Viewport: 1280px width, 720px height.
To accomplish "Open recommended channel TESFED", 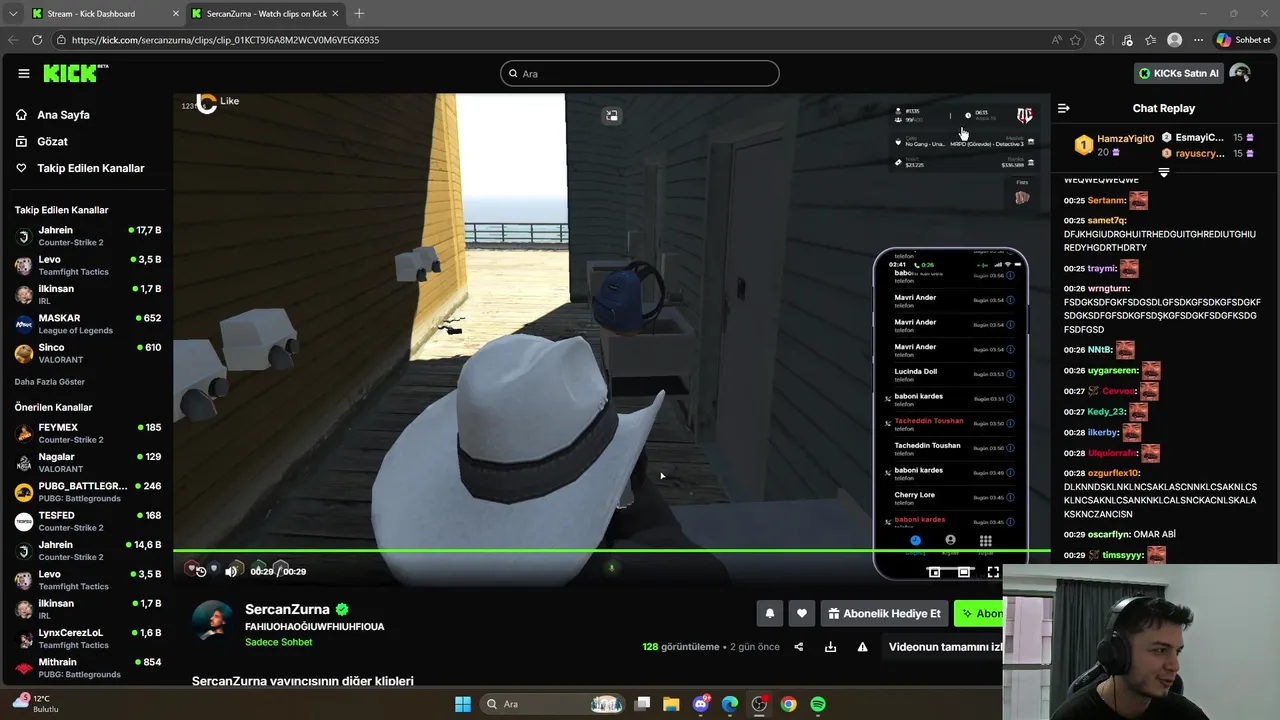I will [x=88, y=521].
